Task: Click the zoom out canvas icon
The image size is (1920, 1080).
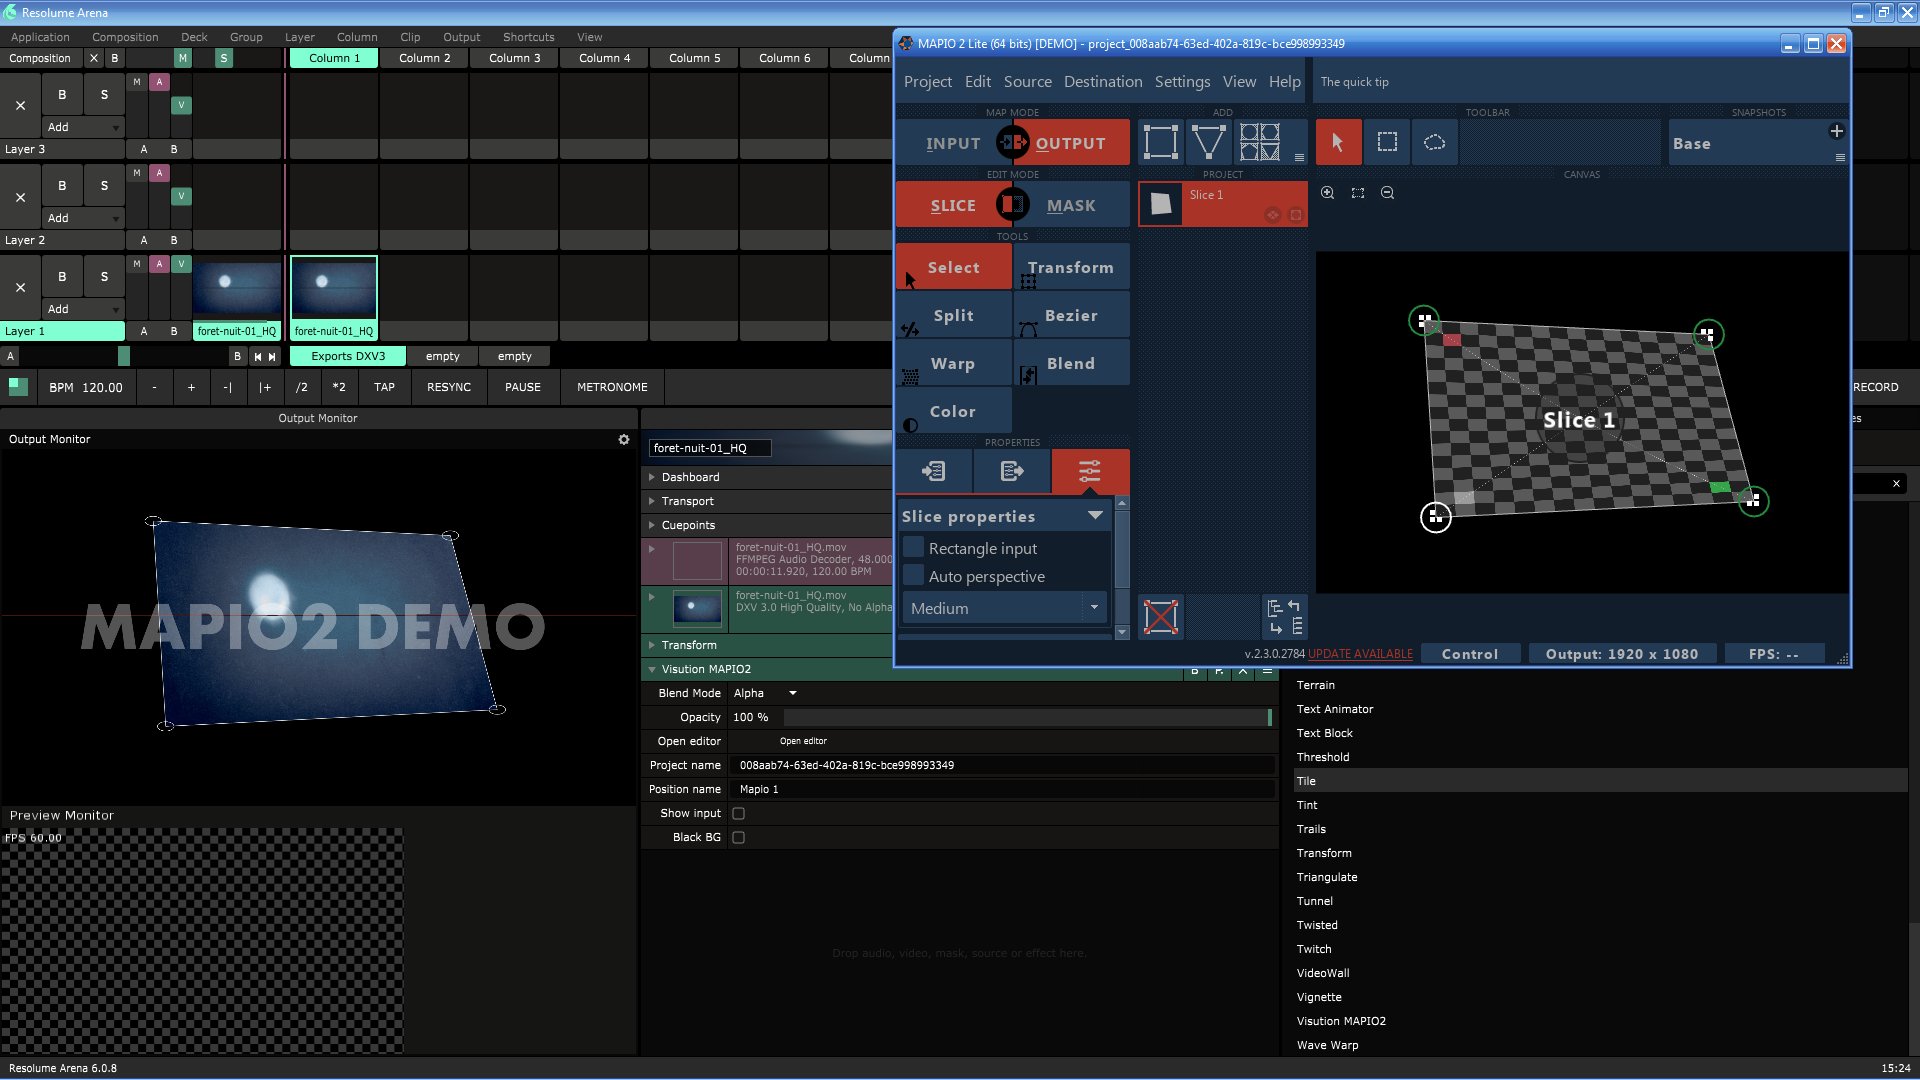Action: point(1388,193)
